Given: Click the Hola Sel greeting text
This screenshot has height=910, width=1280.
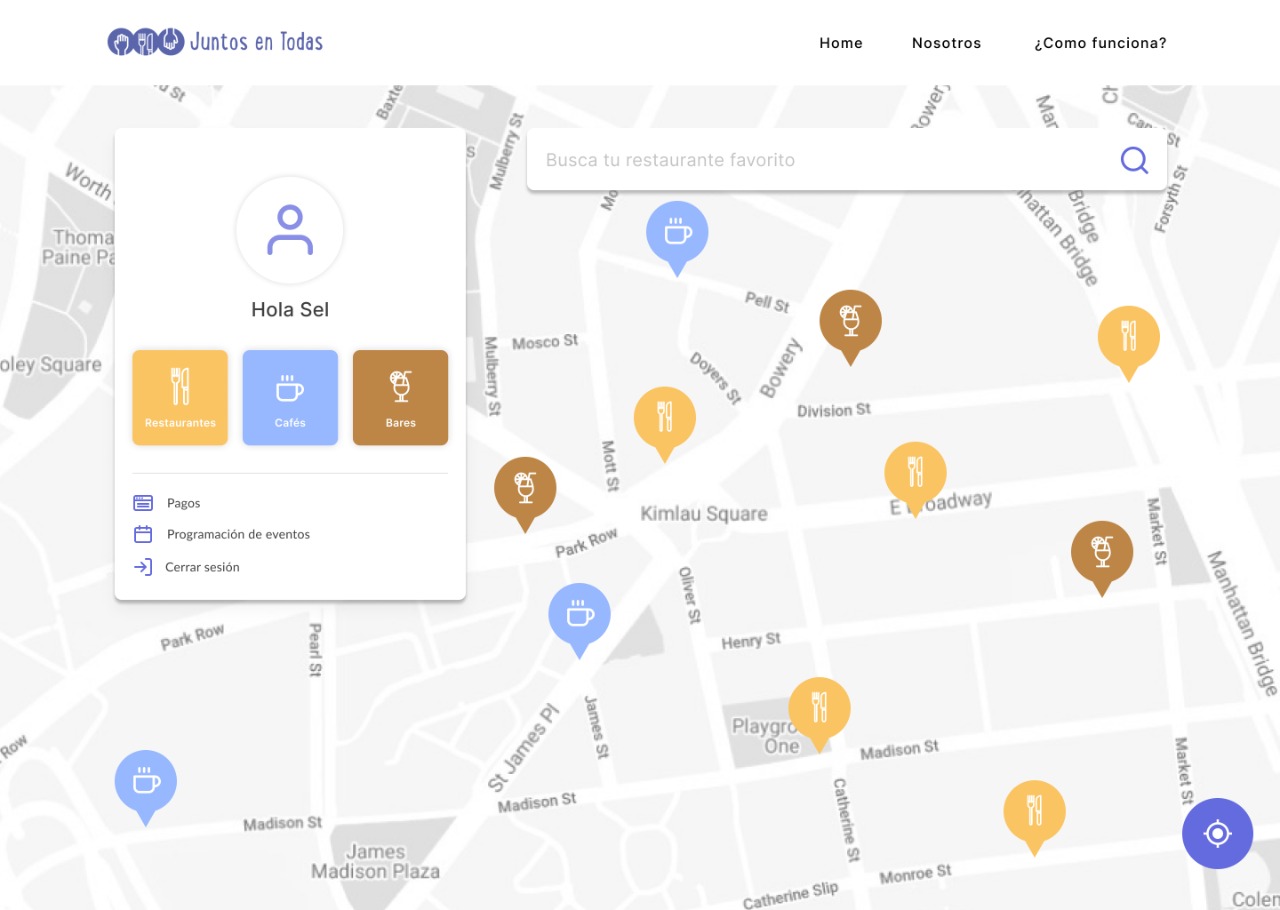Looking at the screenshot, I should click(290, 310).
